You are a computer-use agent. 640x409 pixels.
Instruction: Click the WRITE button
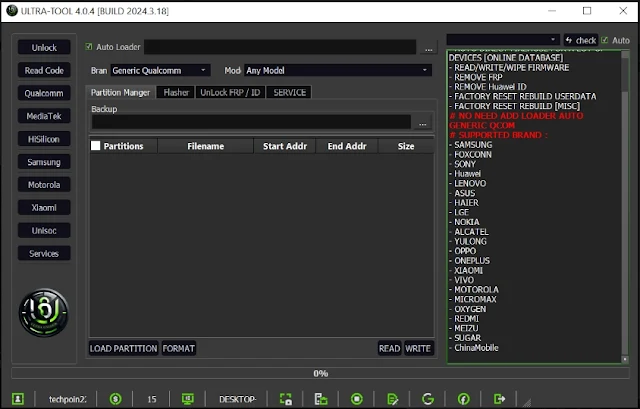(x=418, y=348)
